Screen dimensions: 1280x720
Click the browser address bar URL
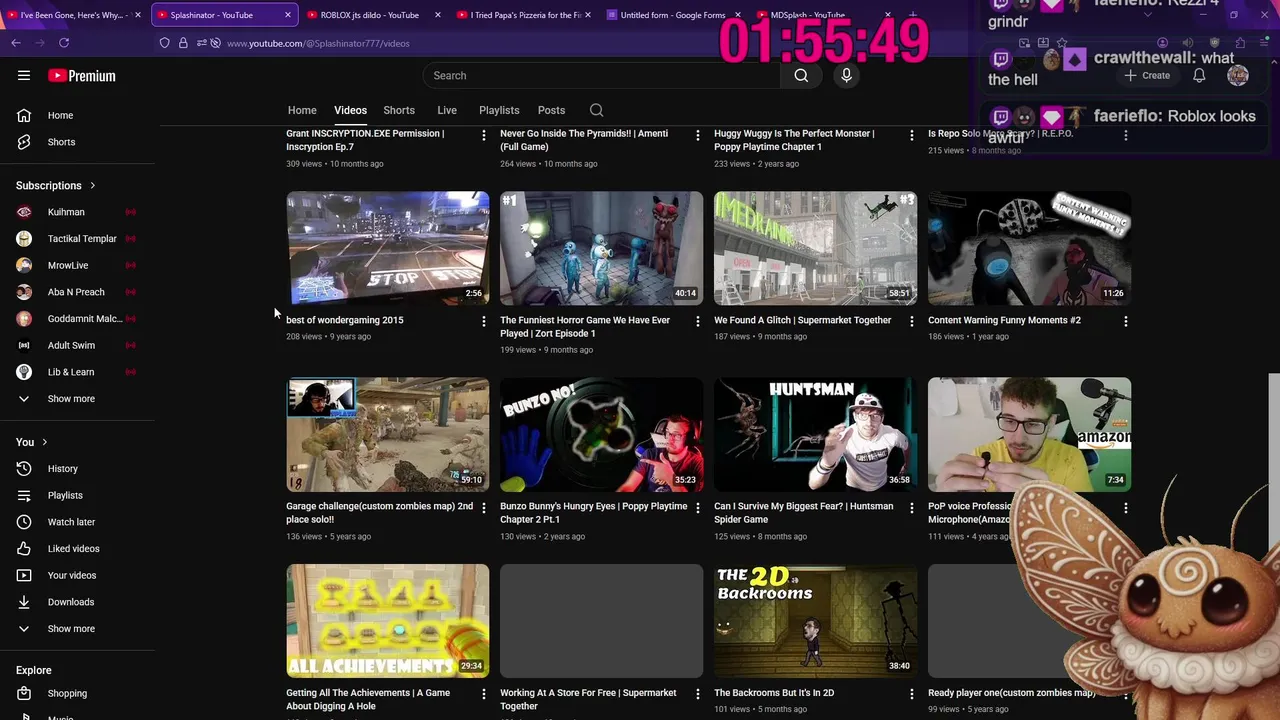[x=318, y=43]
